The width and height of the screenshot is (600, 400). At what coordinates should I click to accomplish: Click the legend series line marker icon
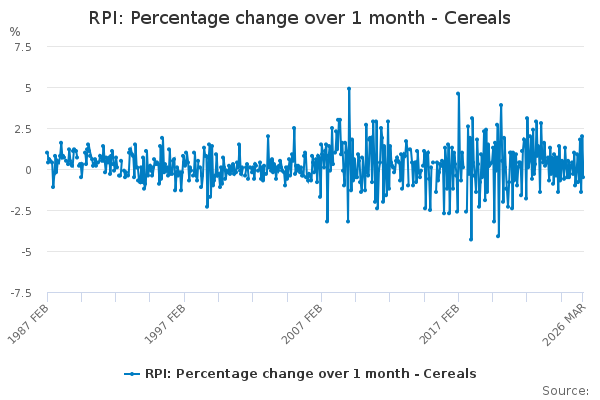coord(131,374)
